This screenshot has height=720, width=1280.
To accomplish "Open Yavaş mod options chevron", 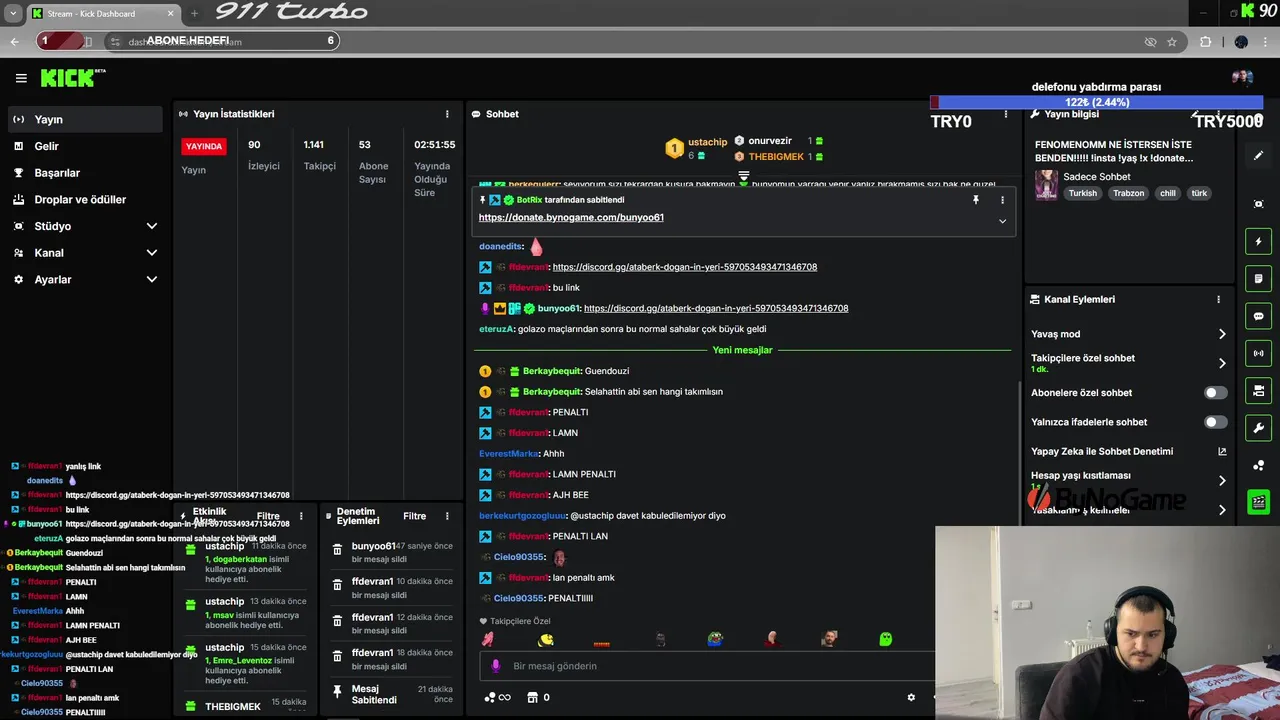I will 1222,334.
